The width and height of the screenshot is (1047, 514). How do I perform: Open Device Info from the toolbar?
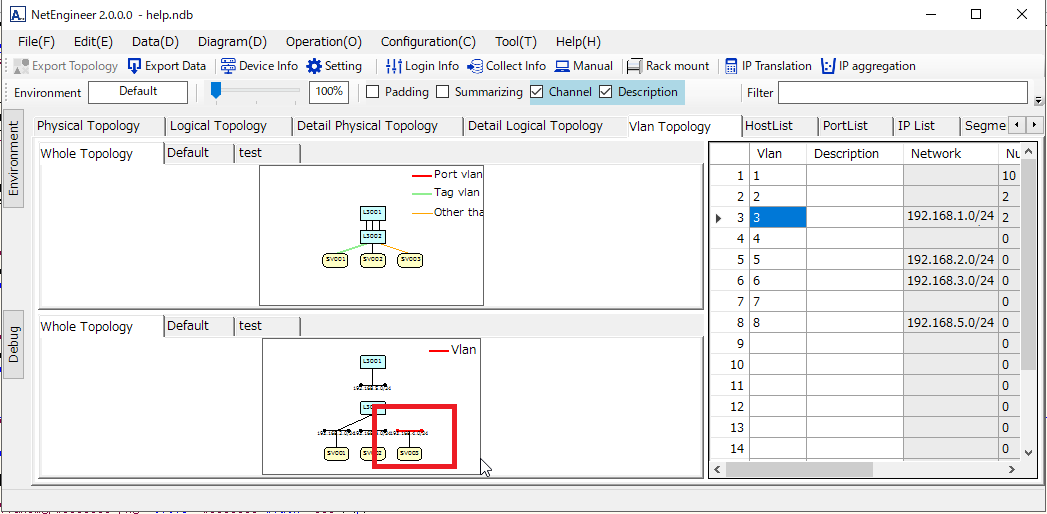coord(229,66)
